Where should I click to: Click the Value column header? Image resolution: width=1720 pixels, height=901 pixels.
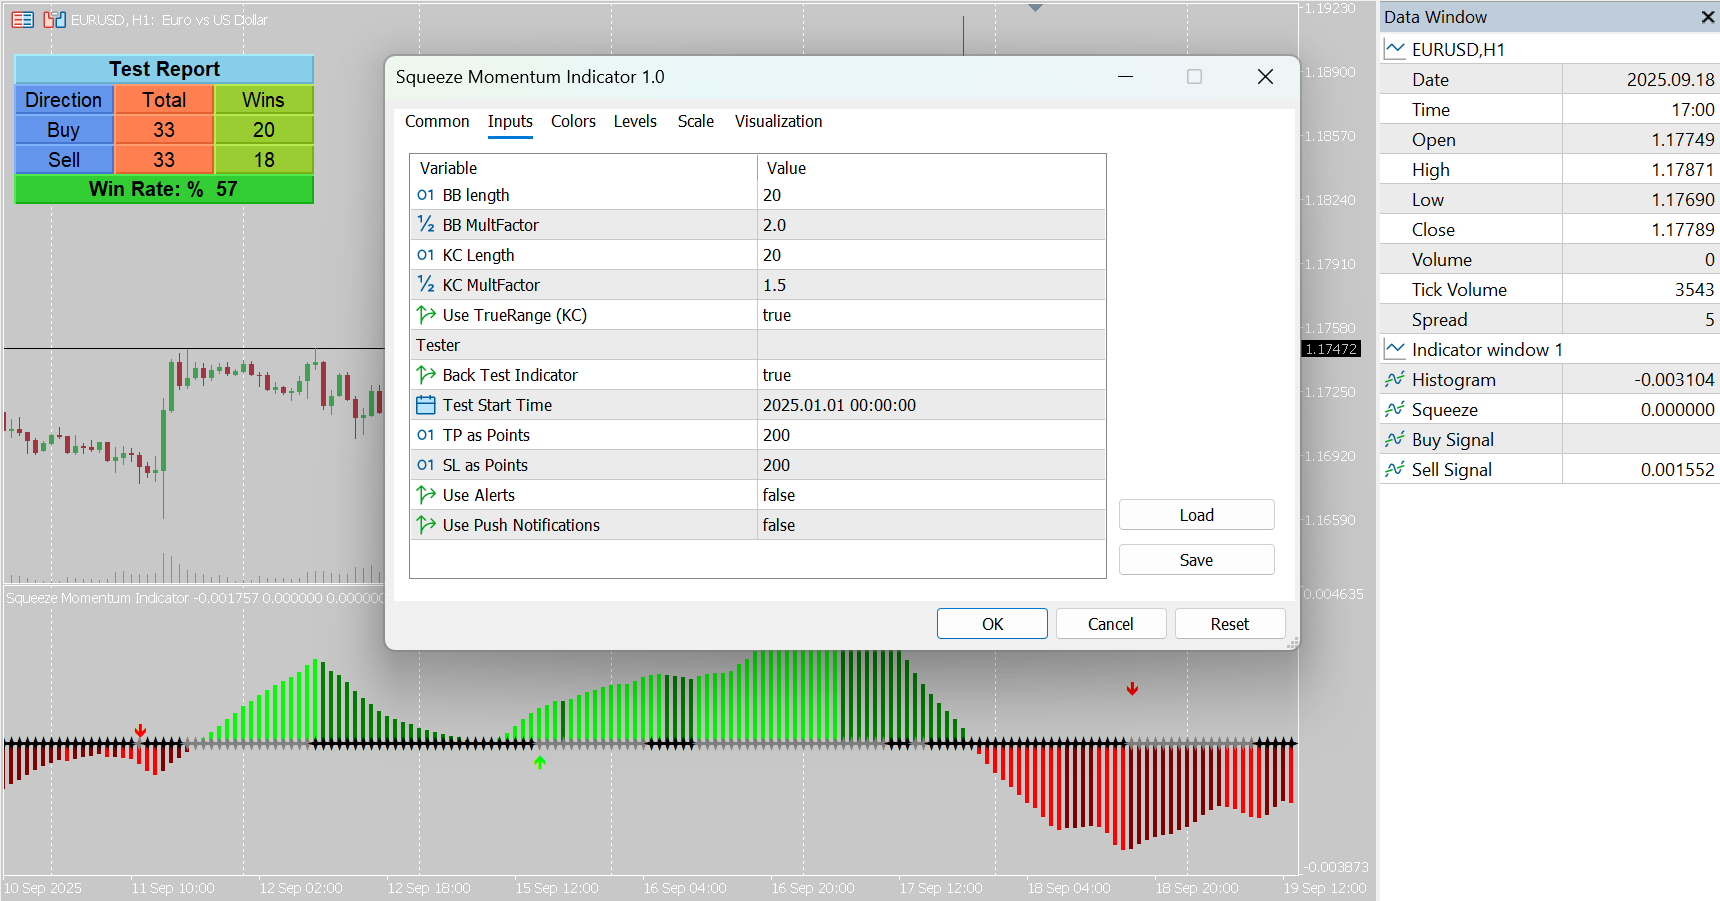tap(931, 168)
